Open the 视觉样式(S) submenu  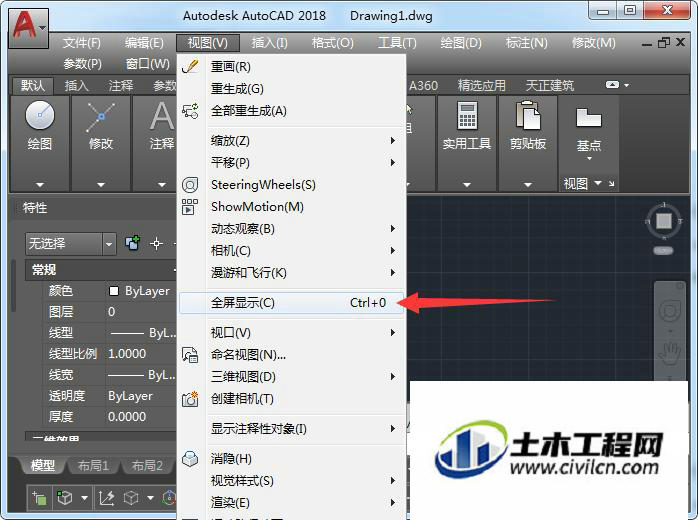tap(292, 481)
